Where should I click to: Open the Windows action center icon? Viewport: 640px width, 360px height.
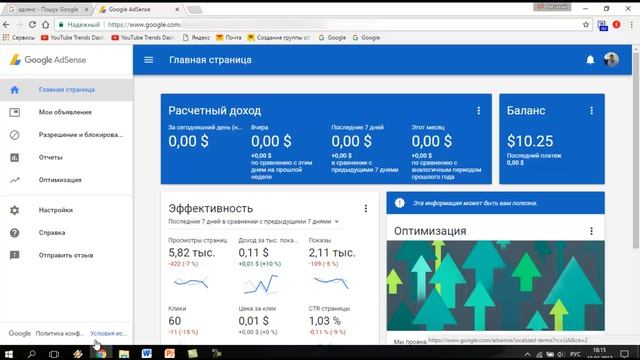tap(624, 354)
